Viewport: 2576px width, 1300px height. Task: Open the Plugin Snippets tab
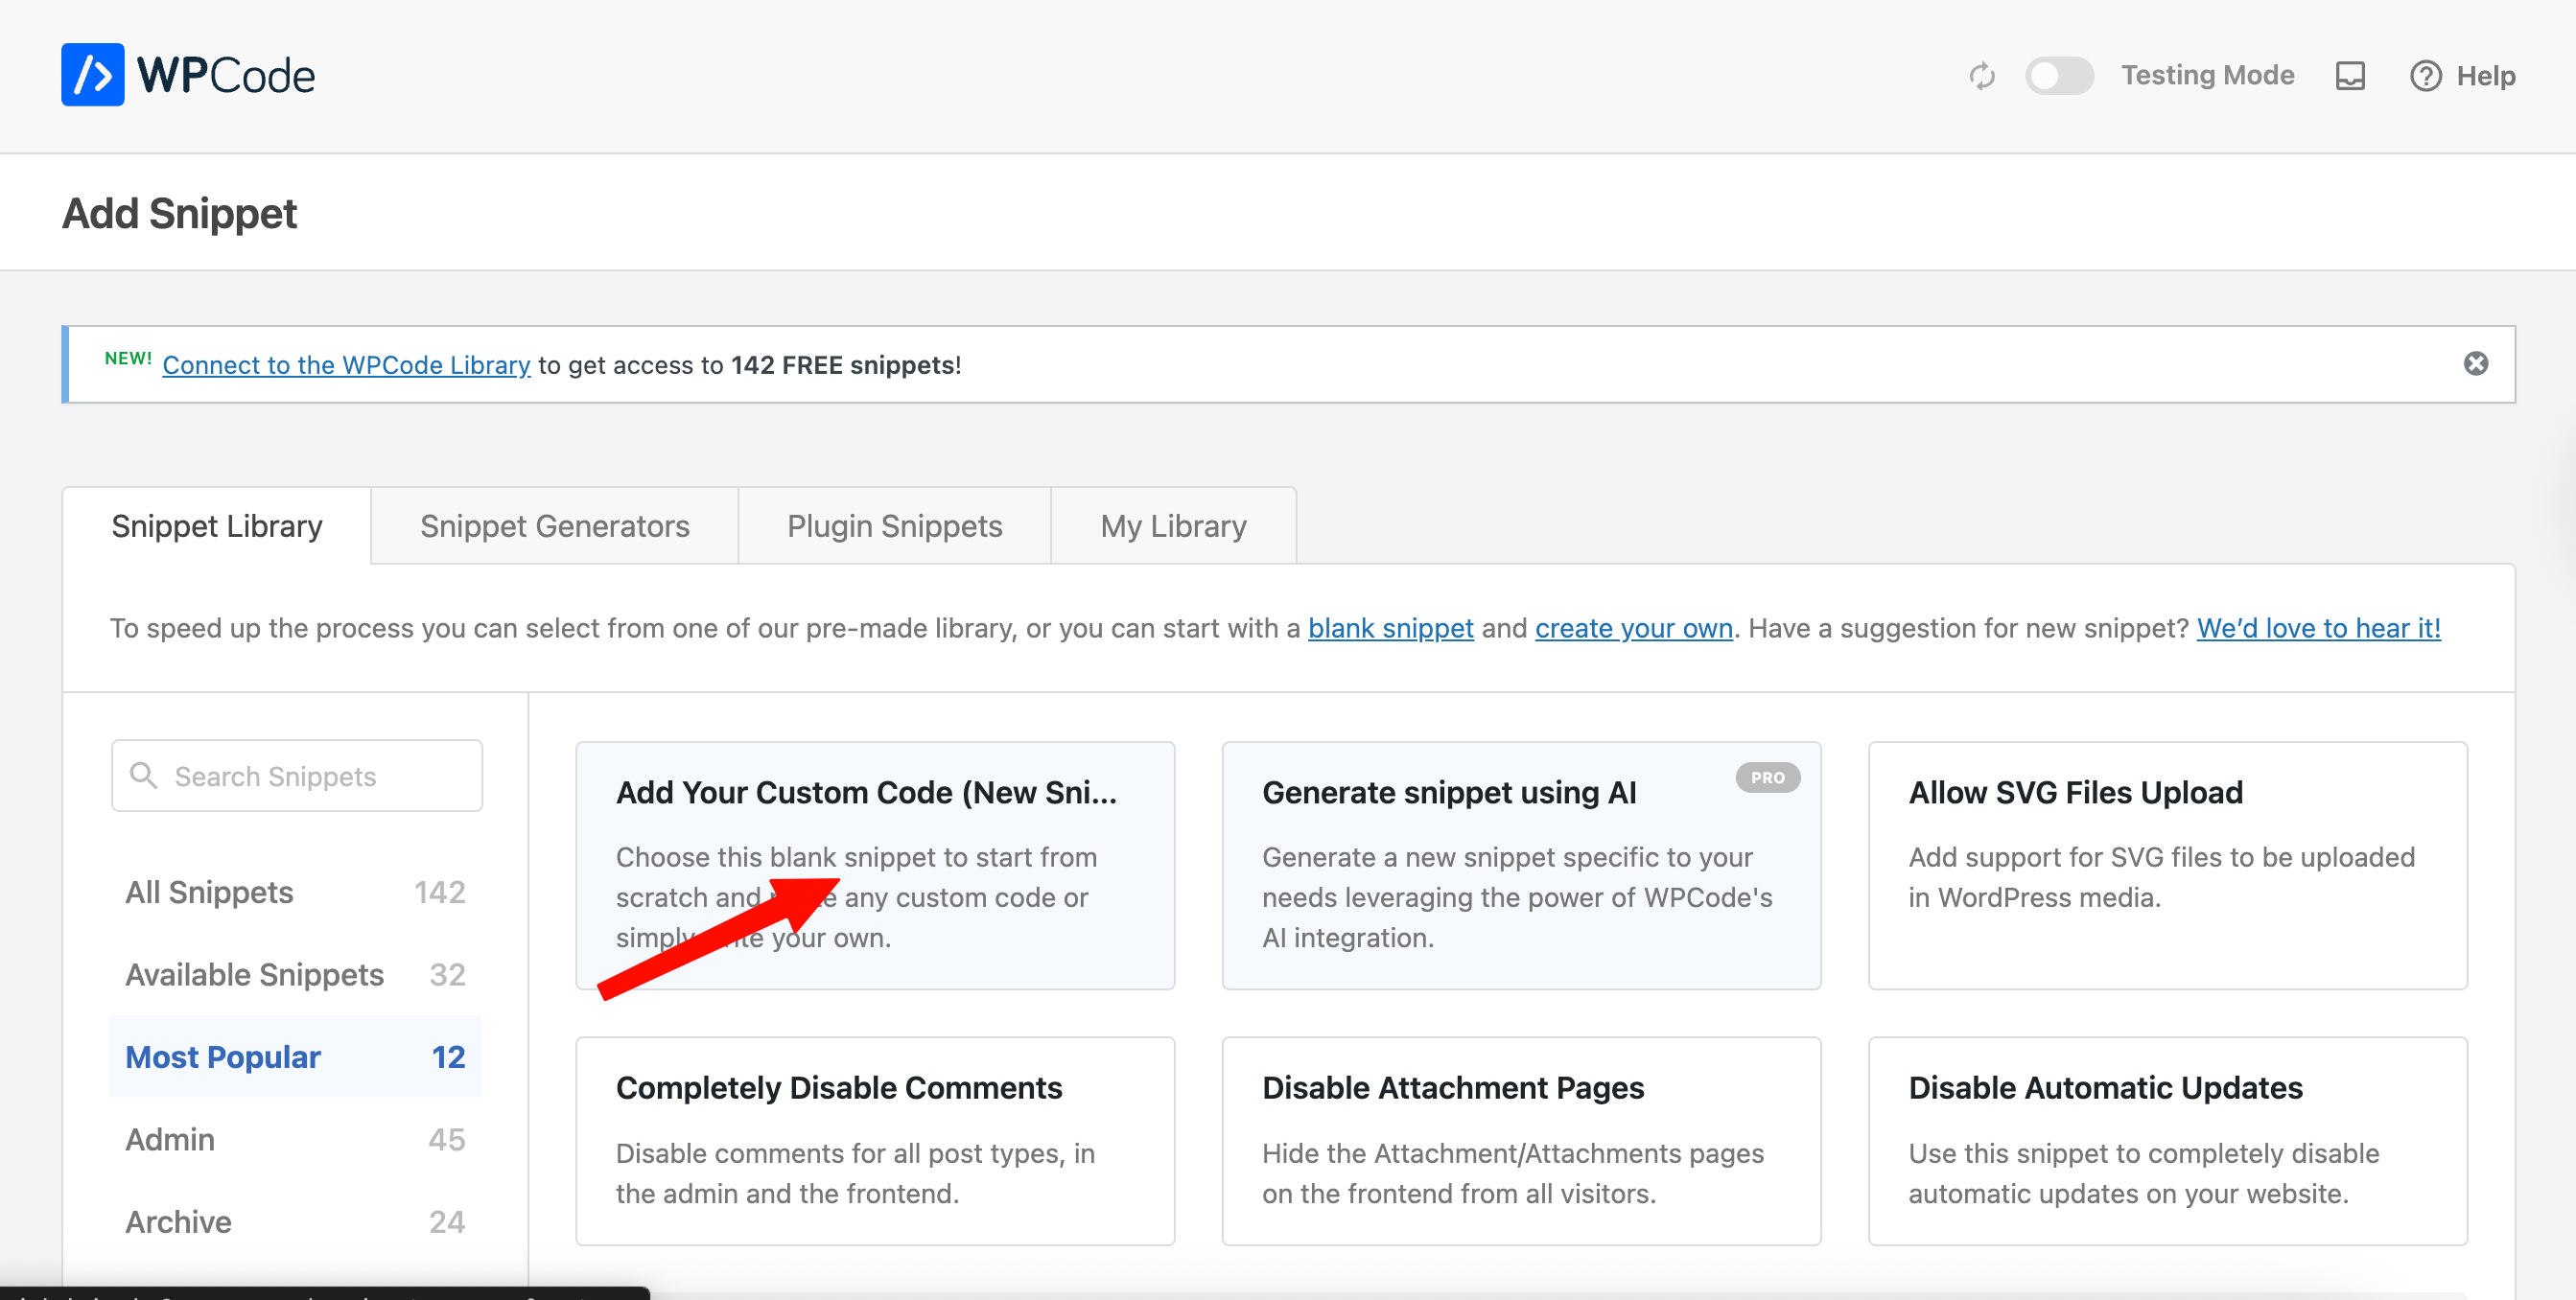tap(894, 526)
